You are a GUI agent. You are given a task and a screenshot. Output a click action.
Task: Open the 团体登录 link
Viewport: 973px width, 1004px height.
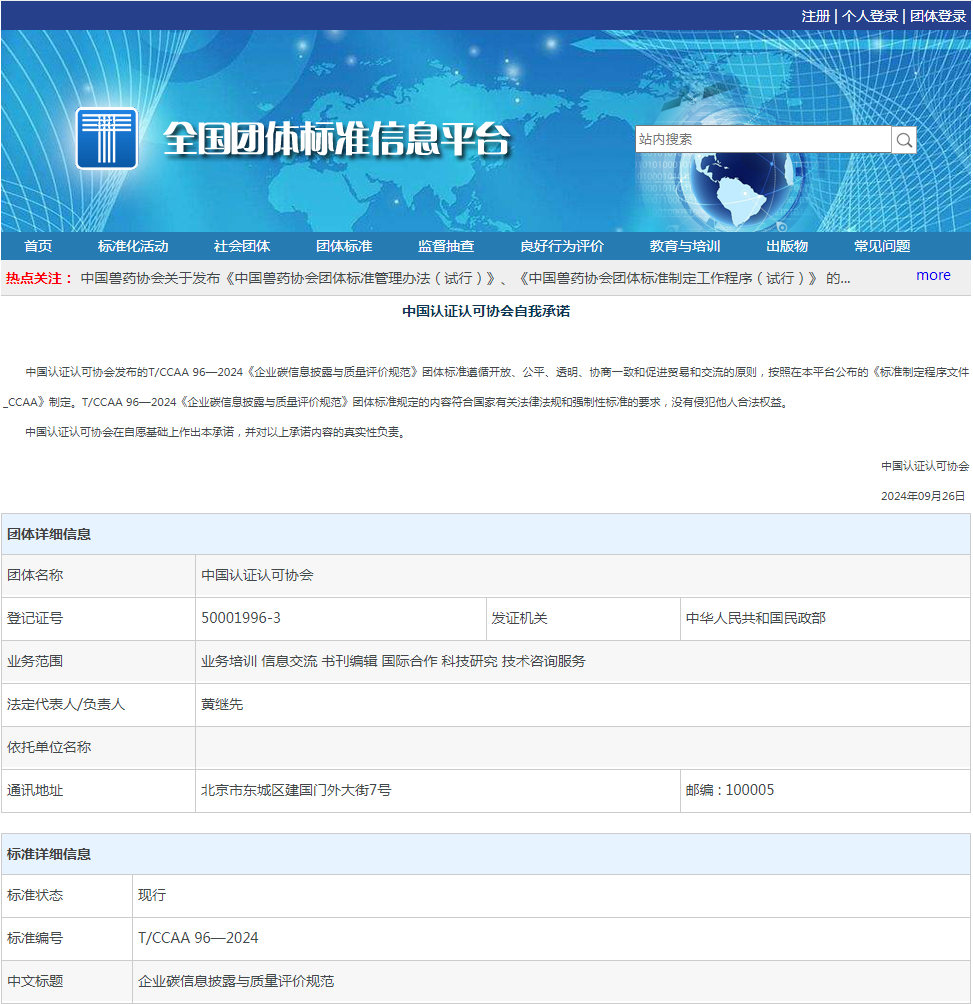pos(938,16)
